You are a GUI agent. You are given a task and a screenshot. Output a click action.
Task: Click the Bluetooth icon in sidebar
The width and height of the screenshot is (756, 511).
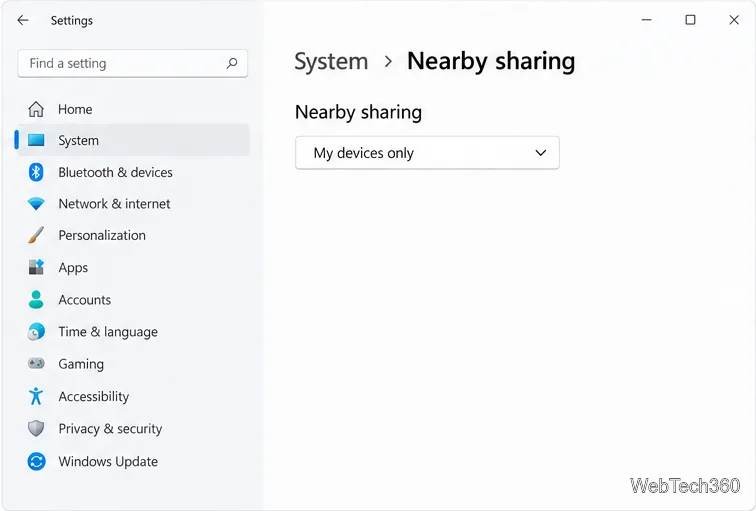[x=36, y=172]
